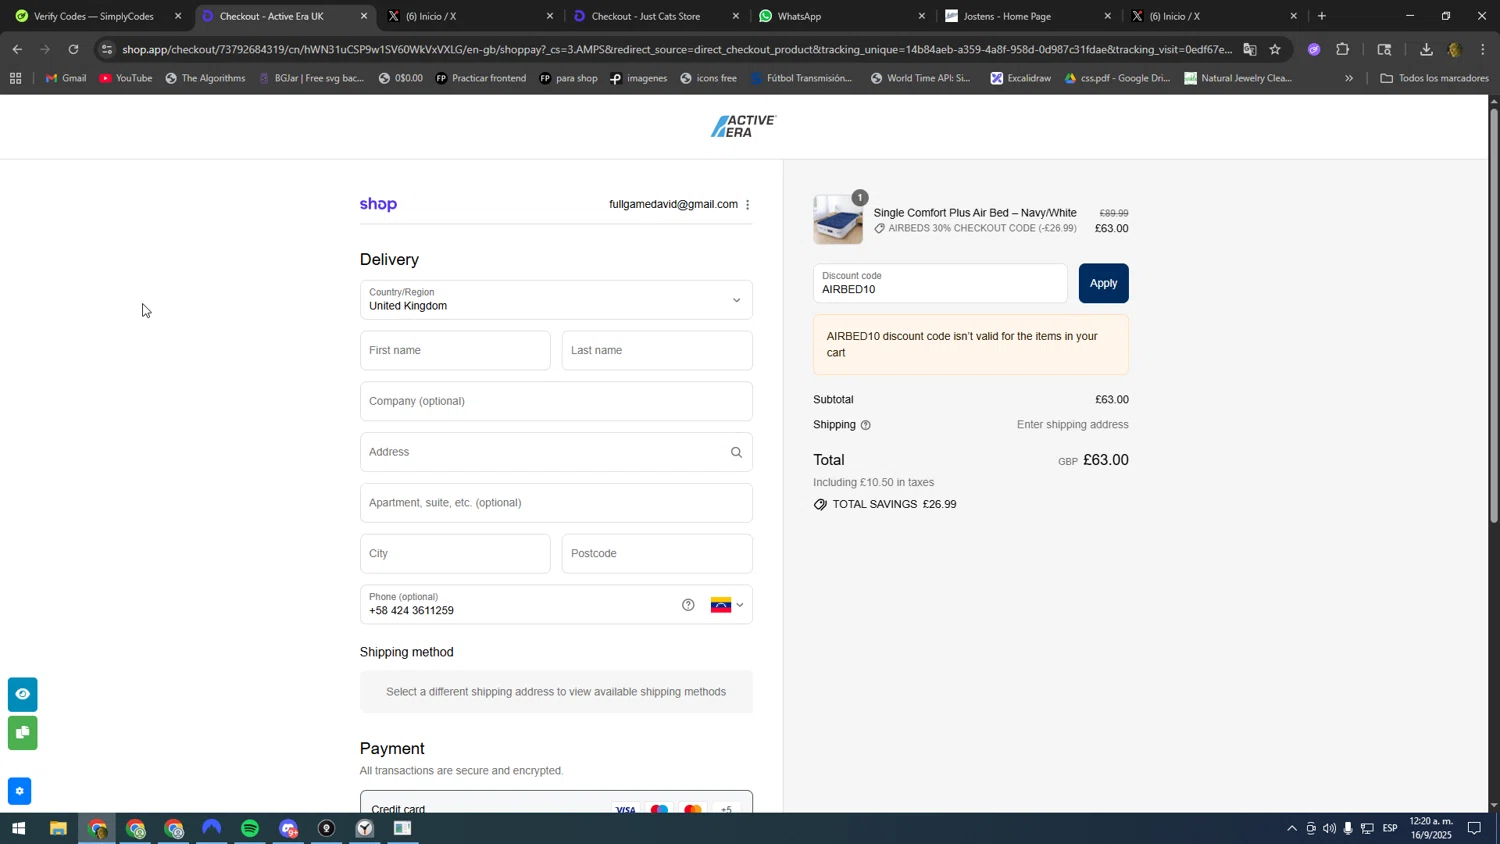Viewport: 1500px width, 844px height.
Task: Open Excalidraw bookmark
Action: pyautogui.click(x=1021, y=78)
